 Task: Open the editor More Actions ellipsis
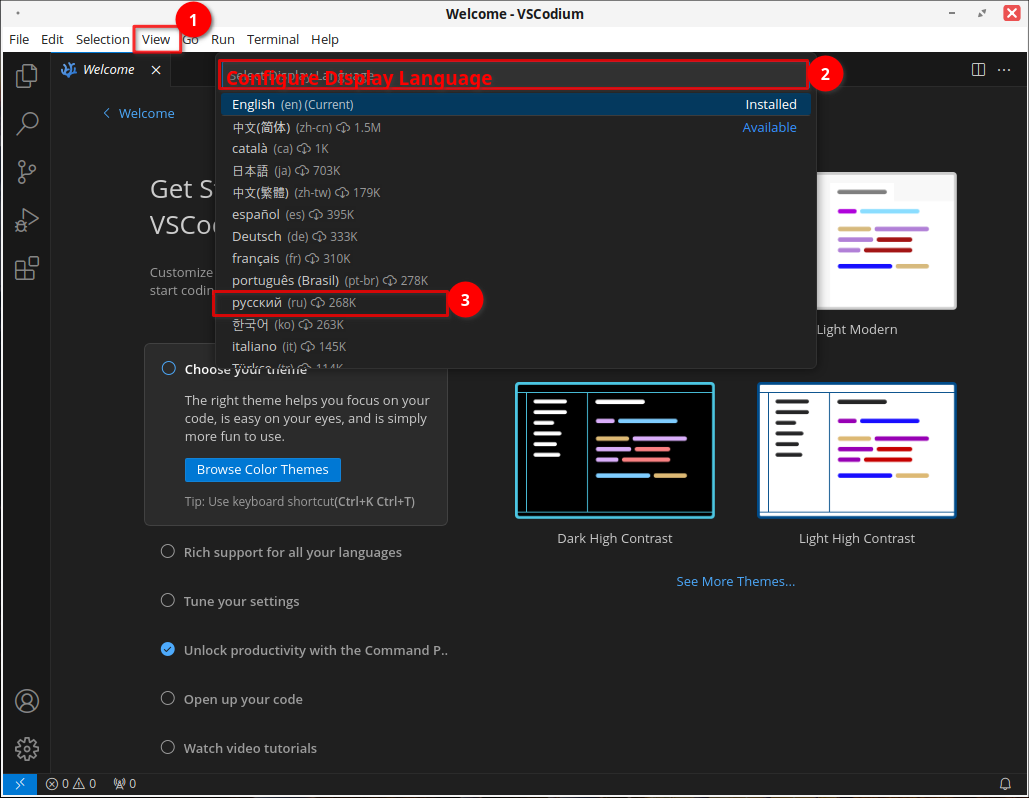point(1004,70)
